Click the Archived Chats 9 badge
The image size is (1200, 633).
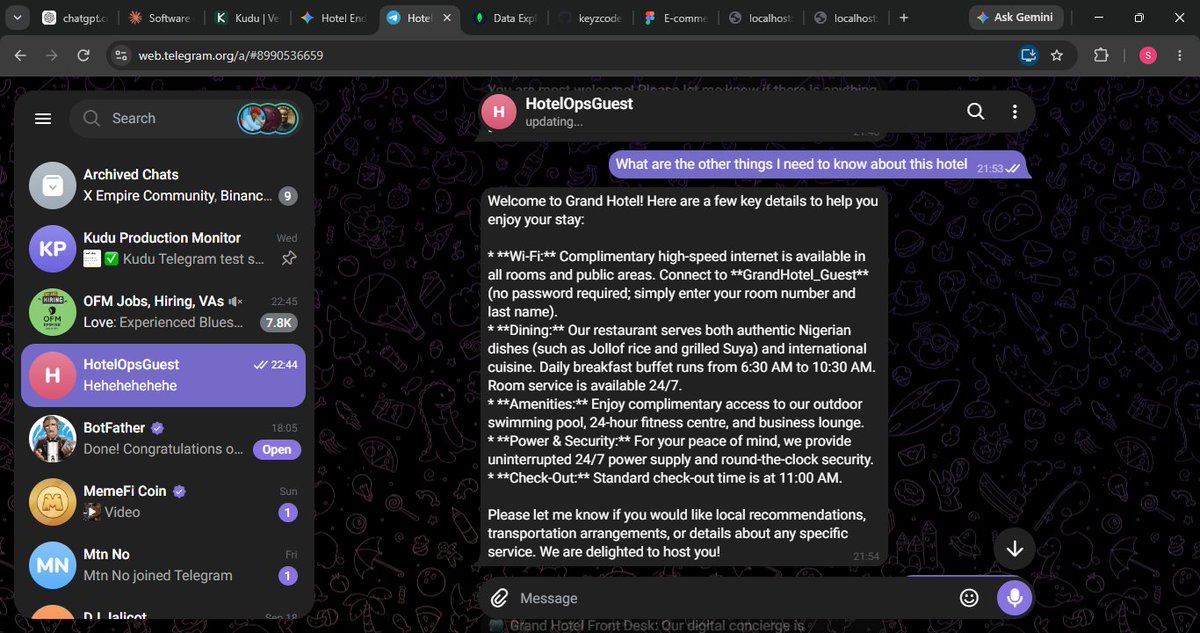[x=287, y=196]
